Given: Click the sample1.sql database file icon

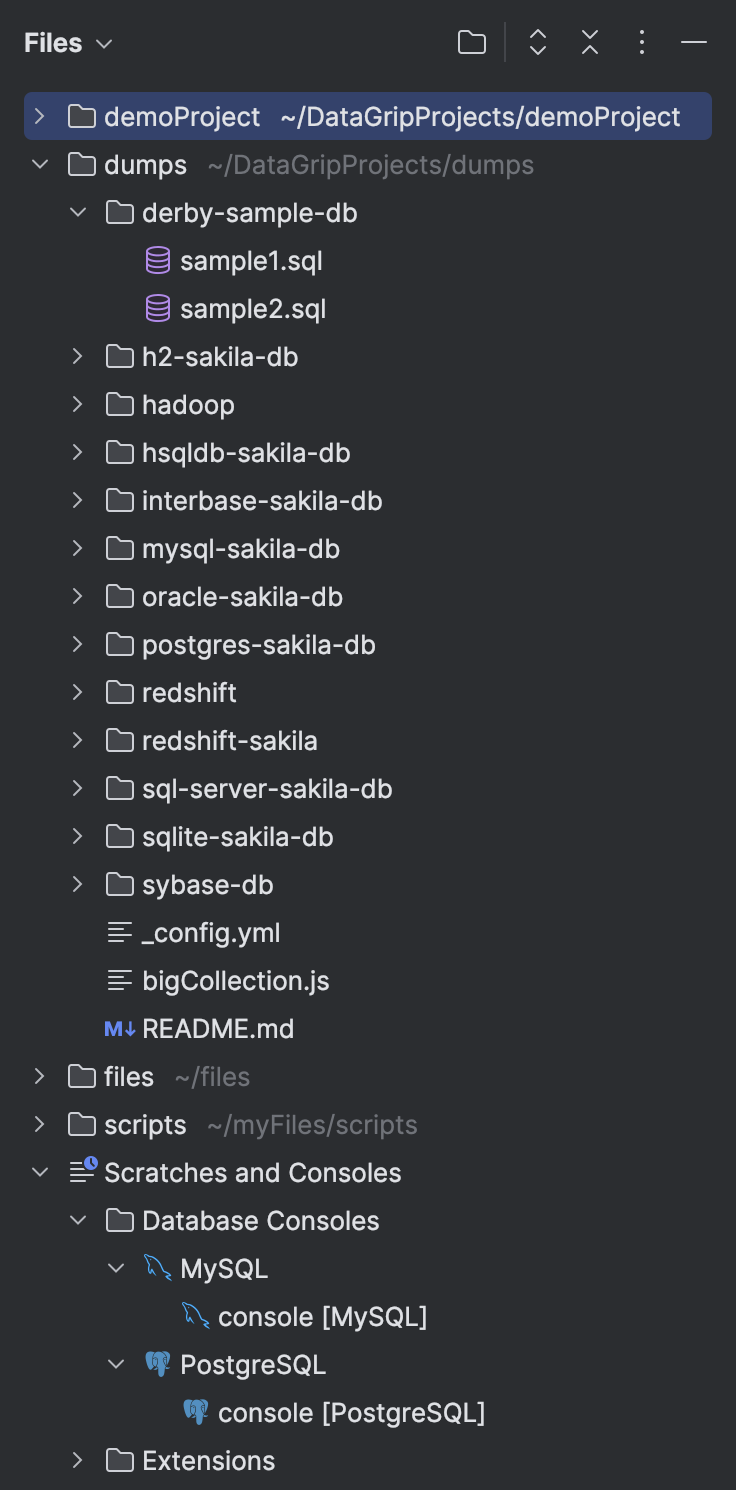Looking at the screenshot, I should (x=158, y=261).
